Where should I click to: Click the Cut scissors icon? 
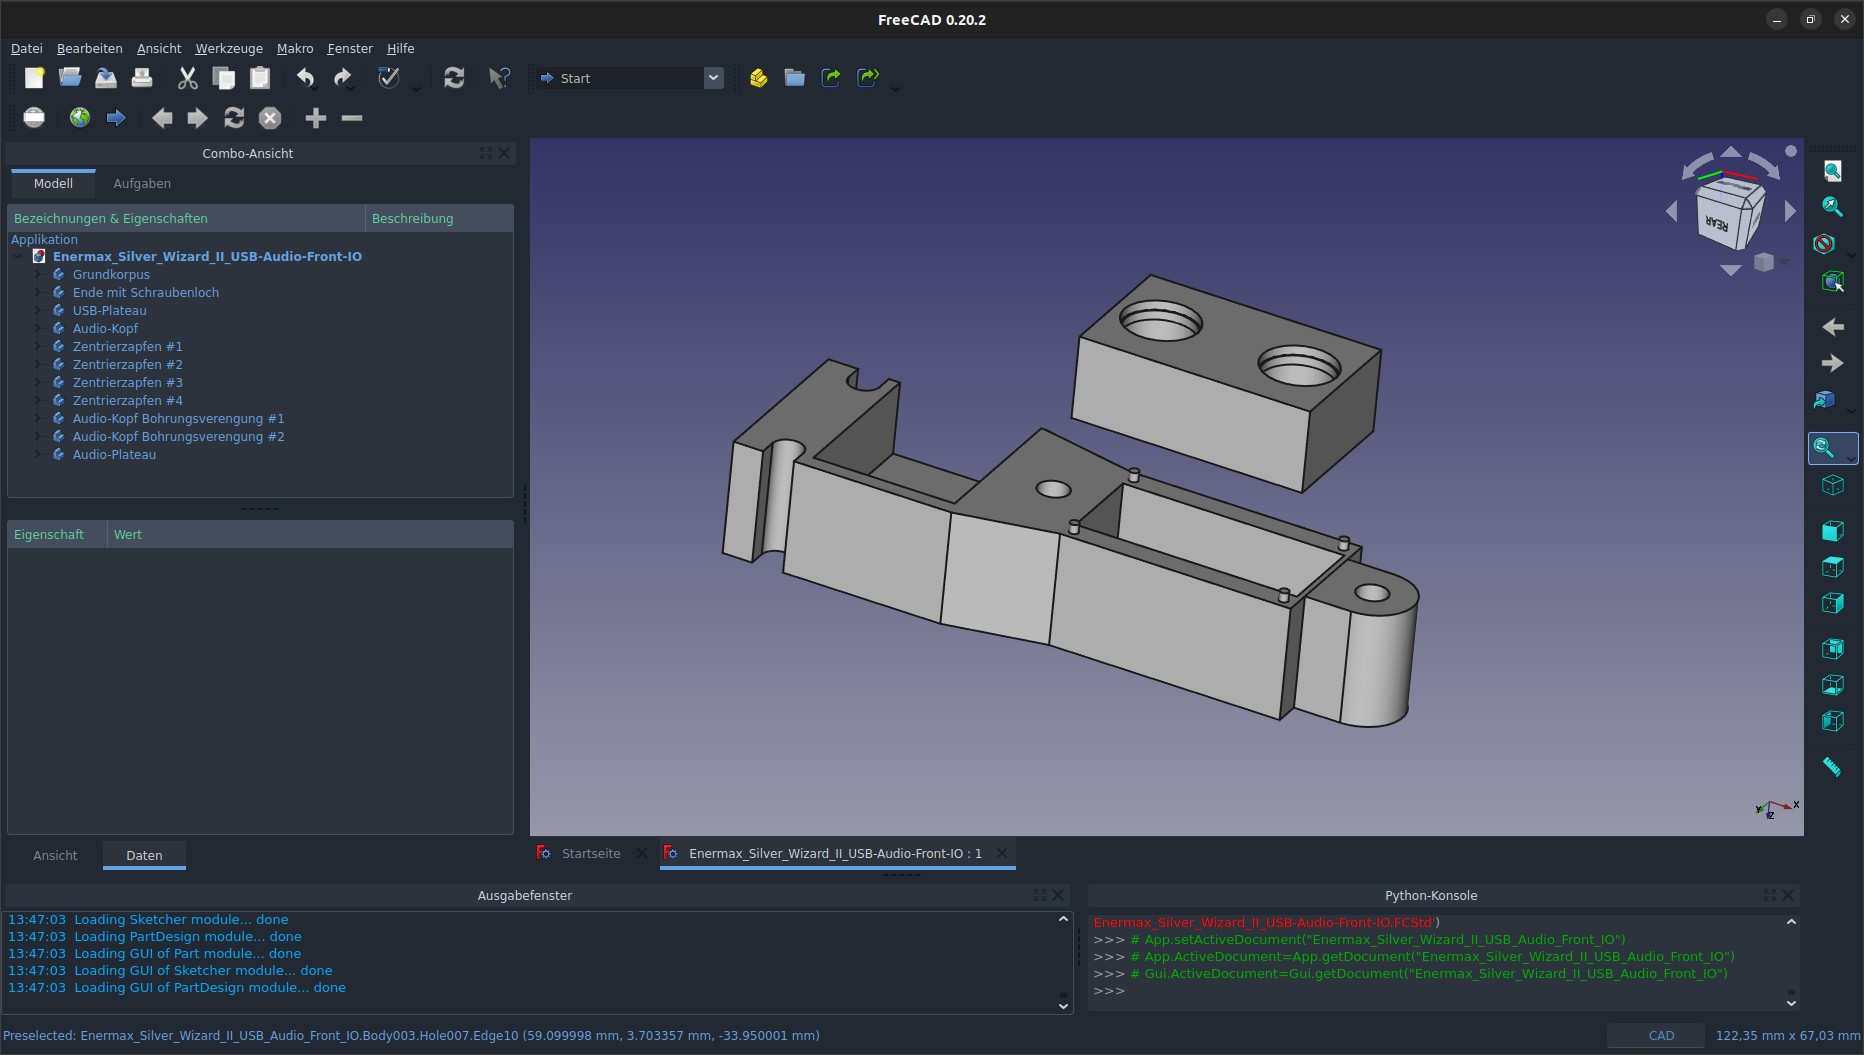coord(187,78)
